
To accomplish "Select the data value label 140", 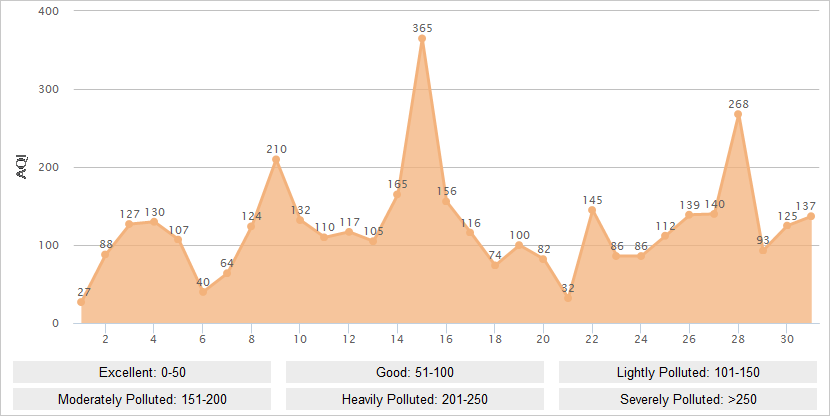I will pyautogui.click(x=715, y=204).
